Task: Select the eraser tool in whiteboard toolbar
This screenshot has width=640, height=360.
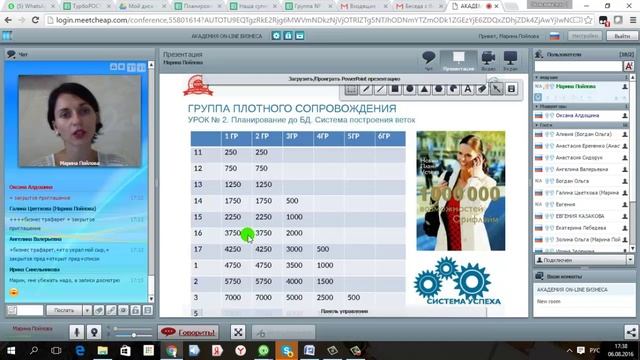Action: tap(482, 89)
